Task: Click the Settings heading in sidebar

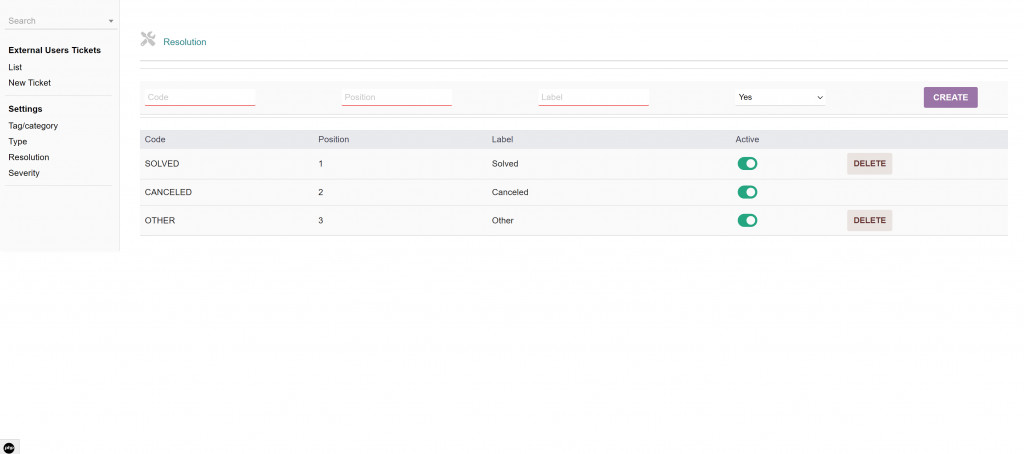Action: 25,109
